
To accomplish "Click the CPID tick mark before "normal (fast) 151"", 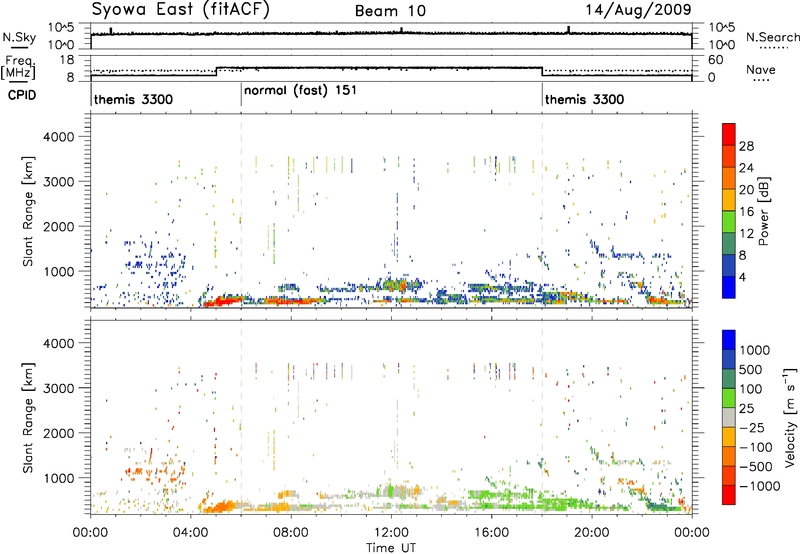I will click(x=241, y=96).
